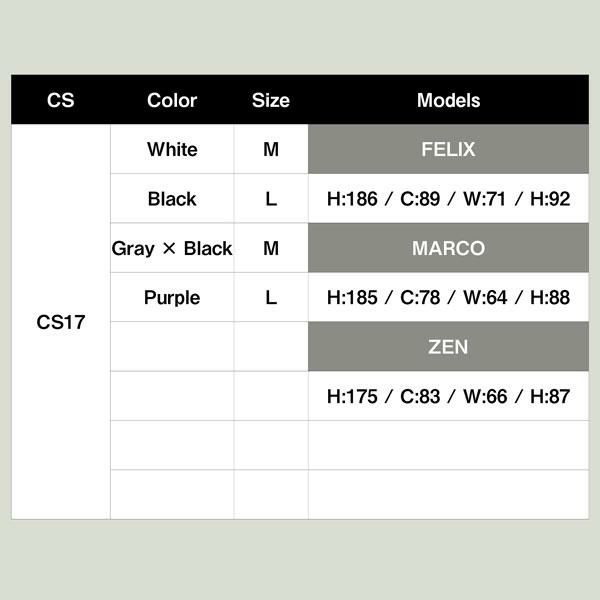Click size L in the Purple row
The height and width of the screenshot is (600, 600).
pyautogui.click(x=271, y=298)
